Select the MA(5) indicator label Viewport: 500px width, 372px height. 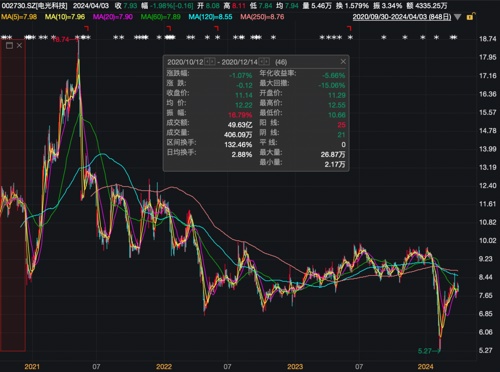pyautogui.click(x=19, y=17)
